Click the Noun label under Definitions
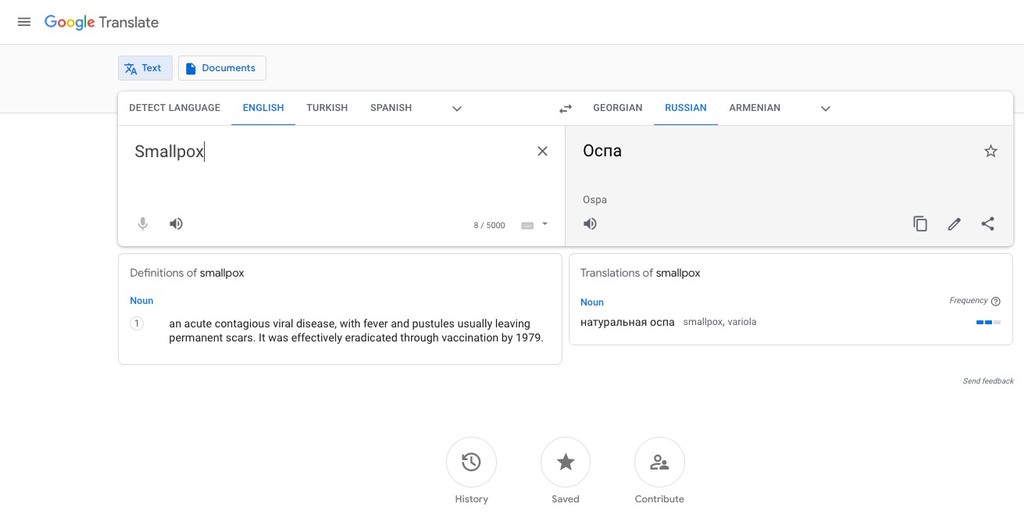This screenshot has width=1024, height=512. tap(142, 301)
